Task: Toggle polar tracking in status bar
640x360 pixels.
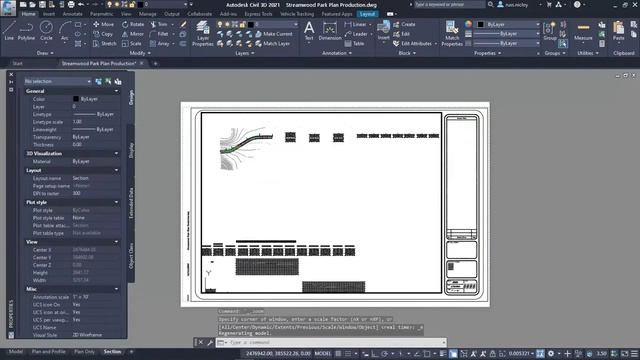Action: 384,353
